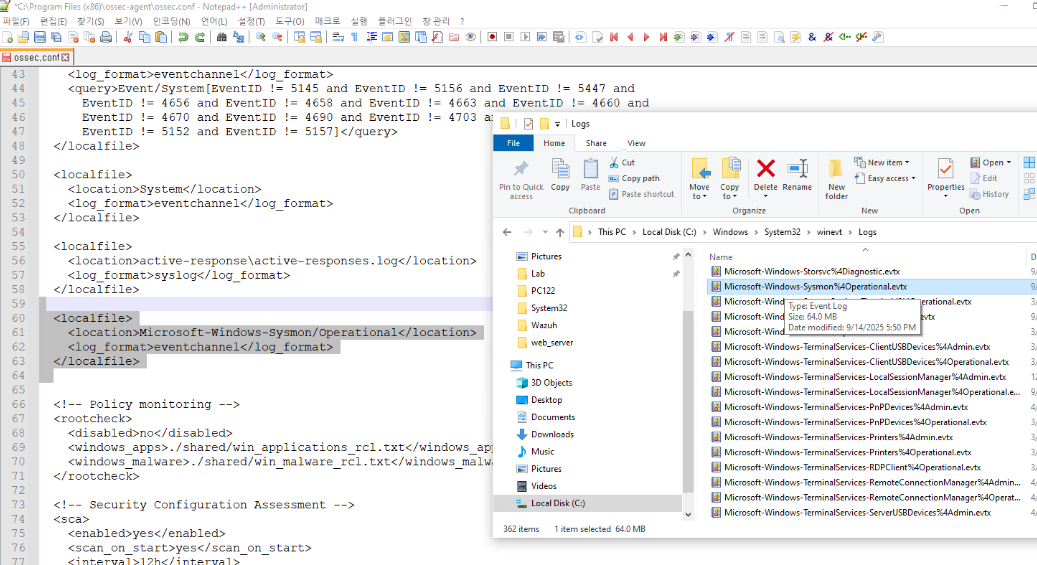Toggle synchronized horizontal scrolling icon
The height and width of the screenshot is (565, 1037).
(316, 37)
